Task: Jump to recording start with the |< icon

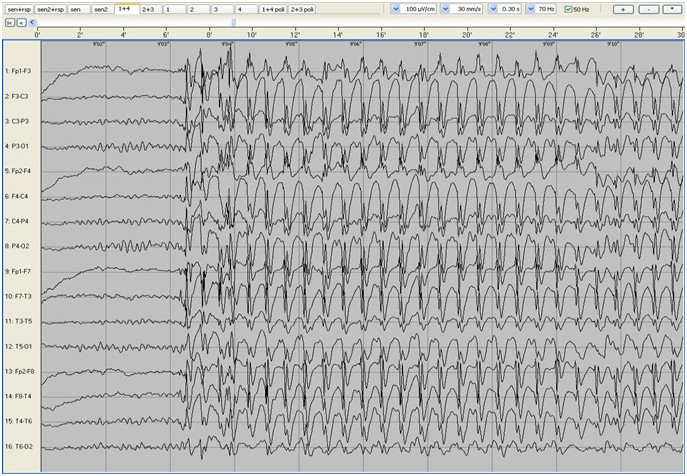Action: 10,22
